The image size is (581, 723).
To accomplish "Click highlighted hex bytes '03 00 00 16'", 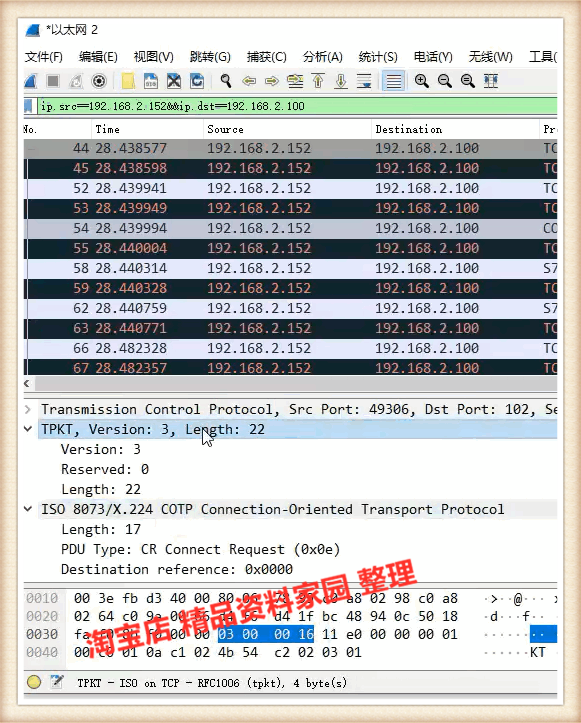I will [x=266, y=634].
